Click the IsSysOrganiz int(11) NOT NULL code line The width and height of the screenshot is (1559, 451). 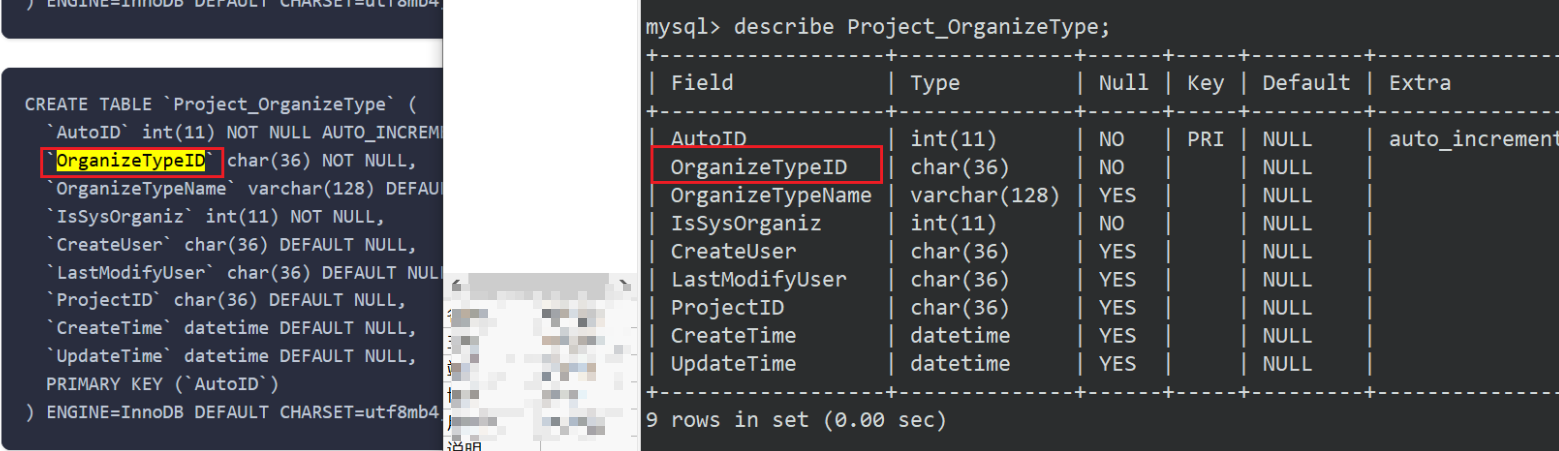tap(215, 216)
